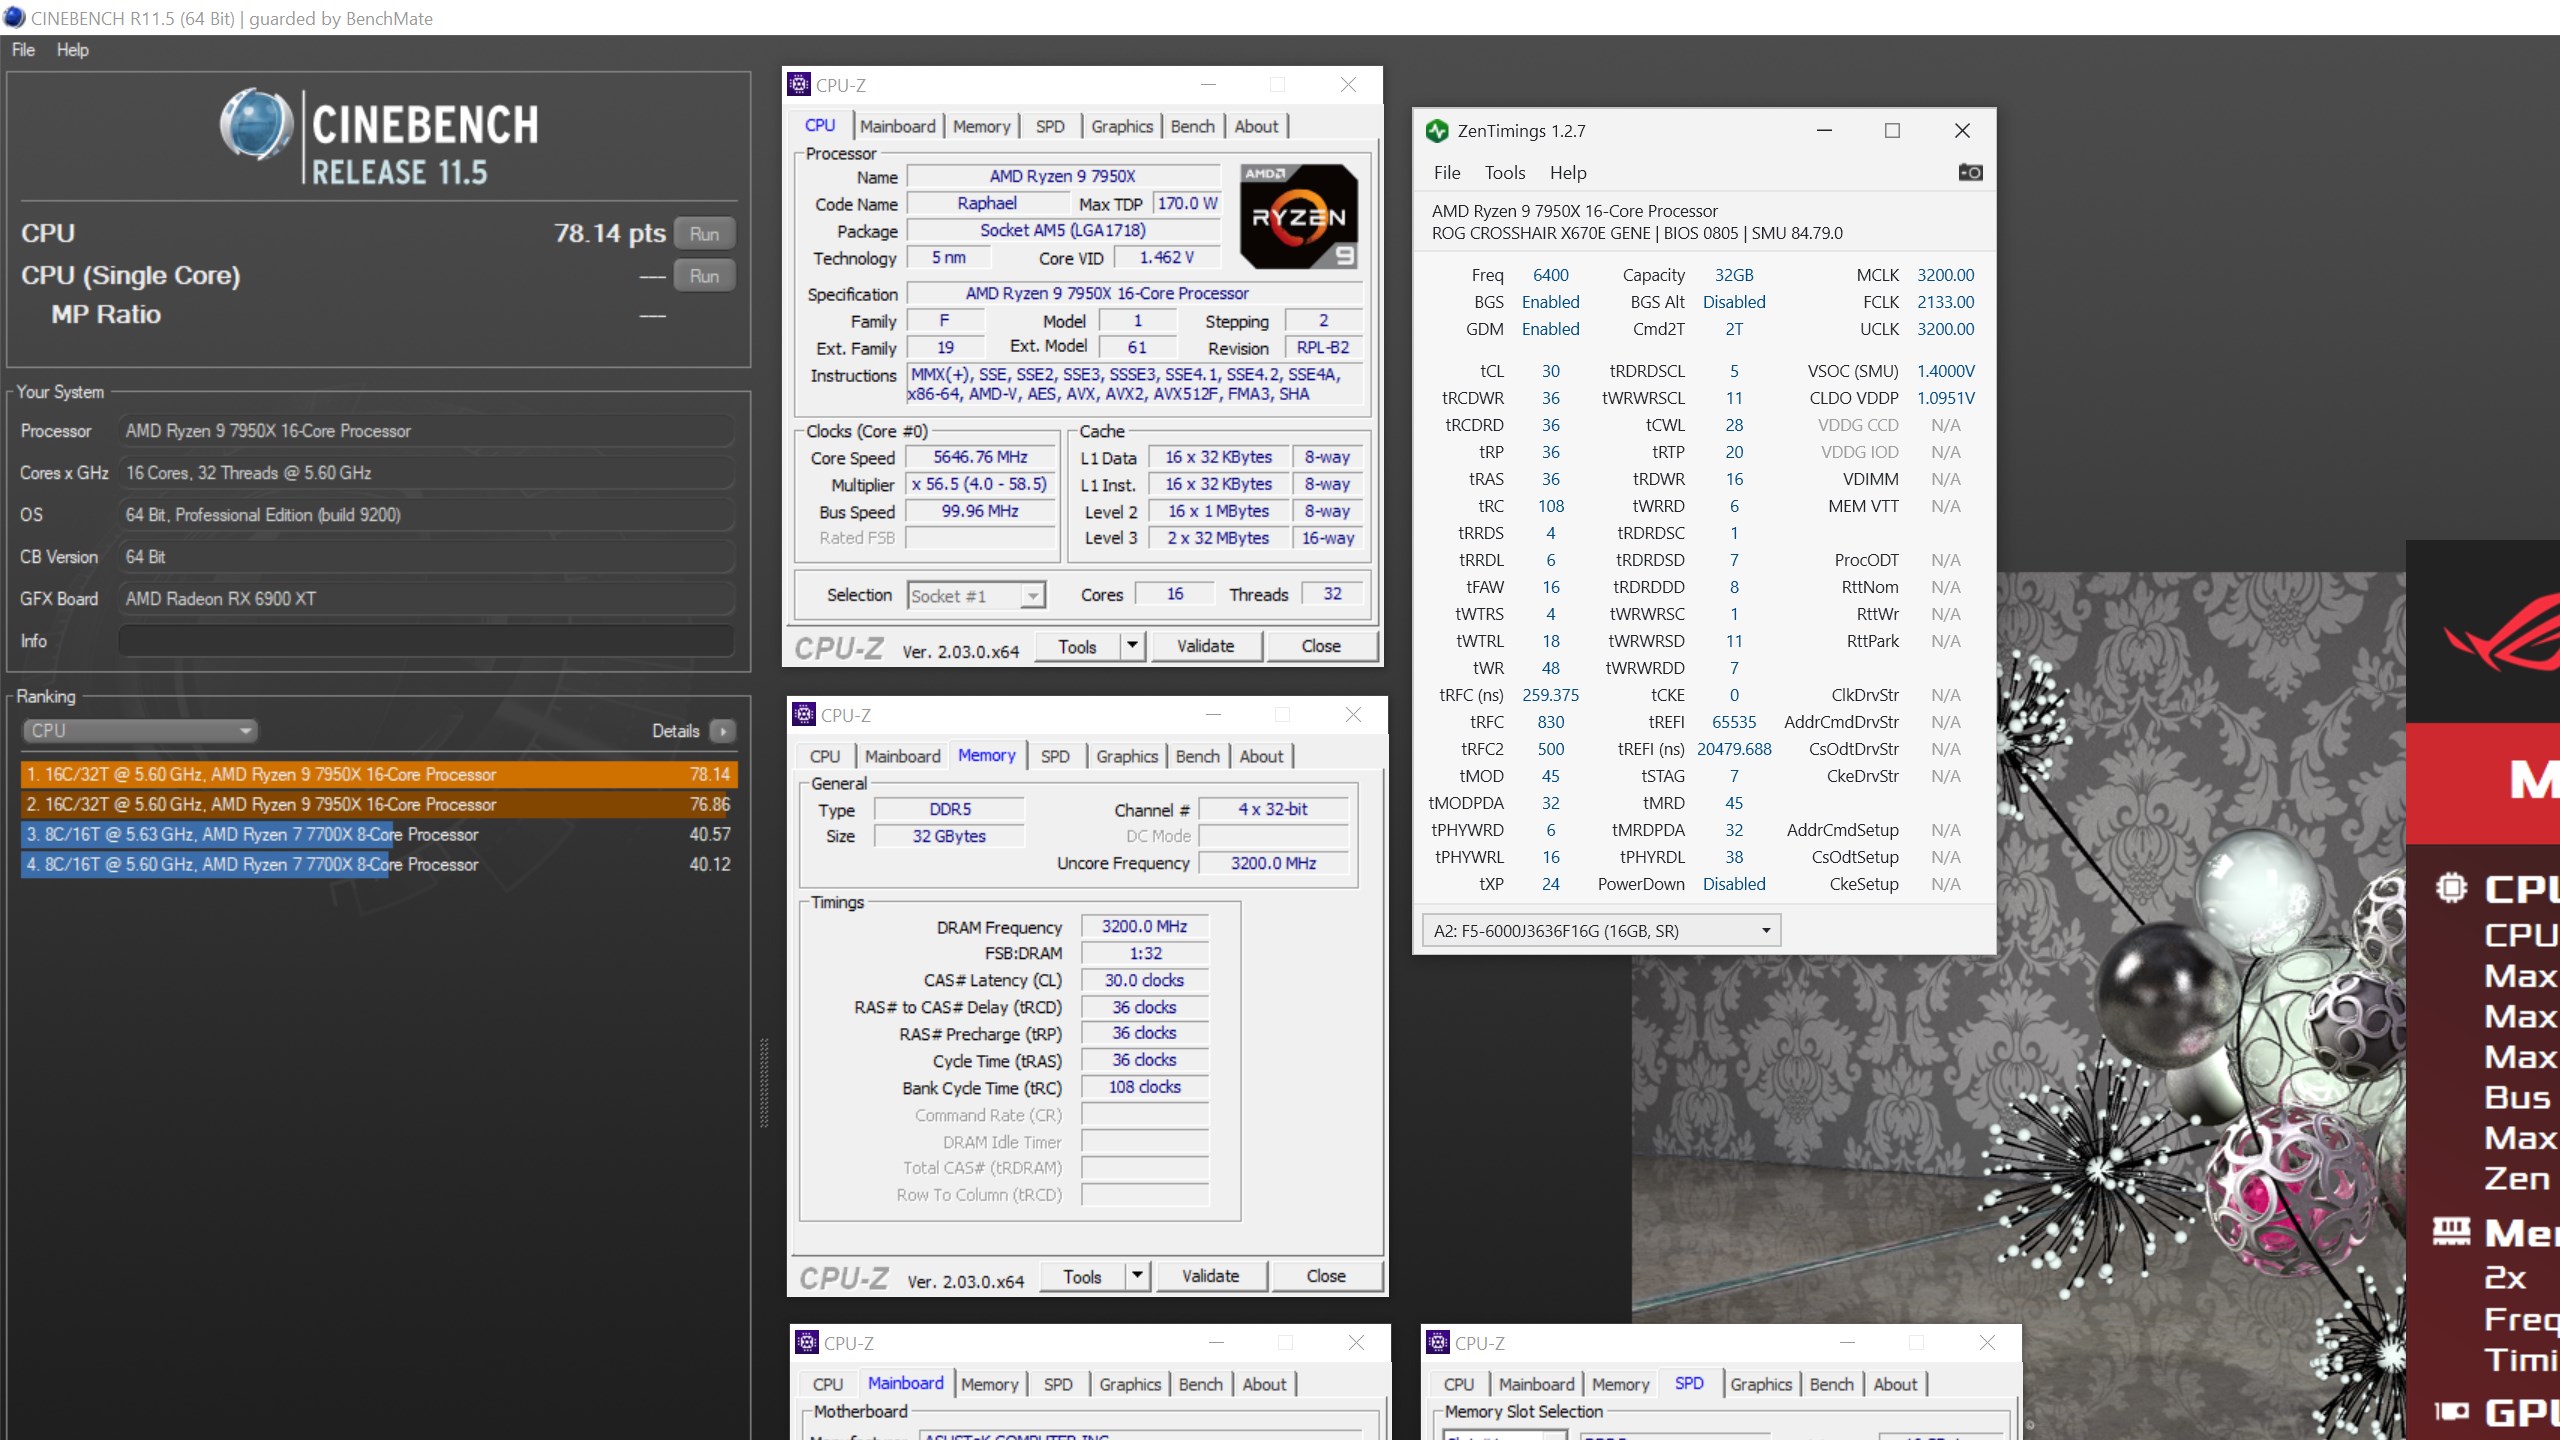2560x1440 pixels.
Task: Select ranking entry 3 Ryzen 7 7700X 5.63 GHz
Action: tap(379, 834)
